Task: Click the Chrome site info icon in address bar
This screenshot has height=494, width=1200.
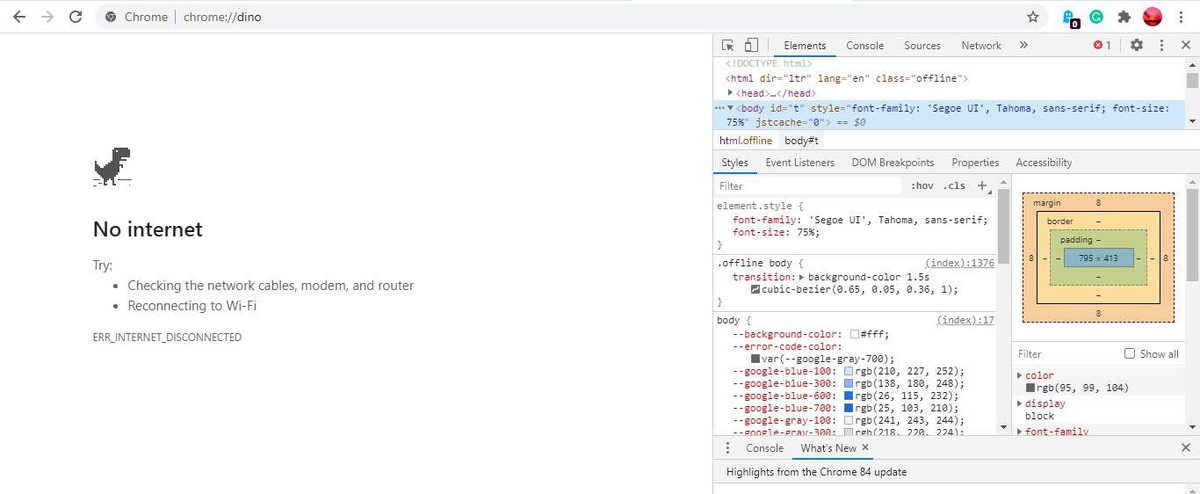Action: pyautogui.click(x=110, y=17)
